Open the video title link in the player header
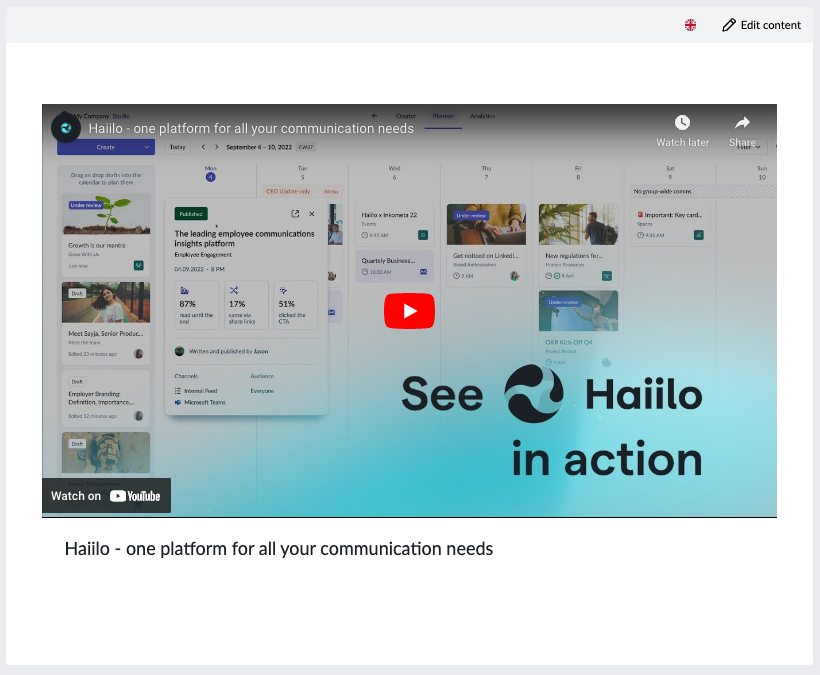Image resolution: width=820 pixels, height=675 pixels. 250,129
